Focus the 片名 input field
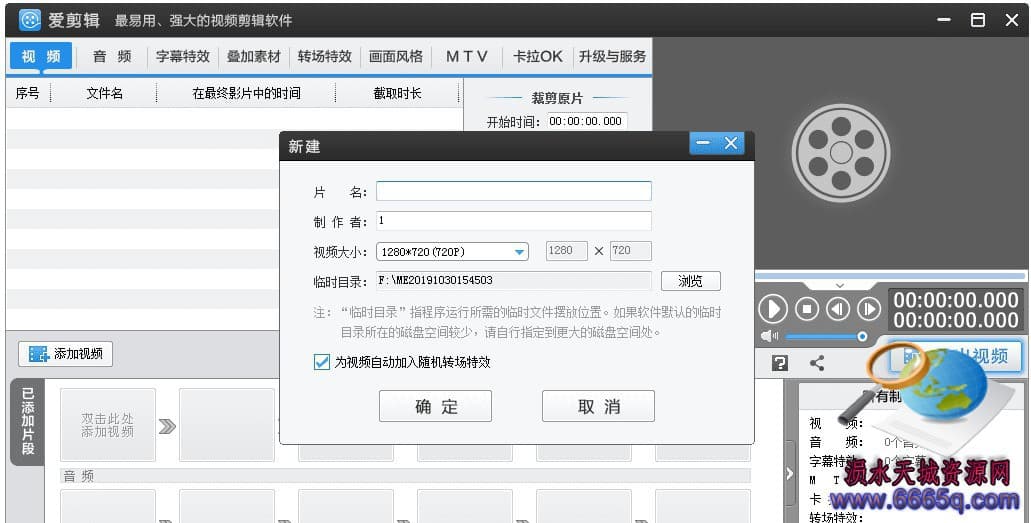 tap(514, 191)
